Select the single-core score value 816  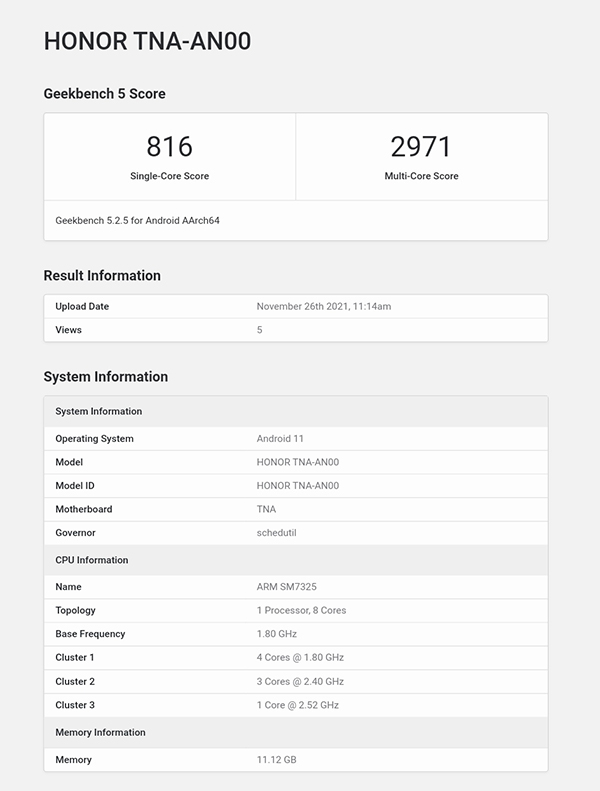pyautogui.click(x=170, y=147)
